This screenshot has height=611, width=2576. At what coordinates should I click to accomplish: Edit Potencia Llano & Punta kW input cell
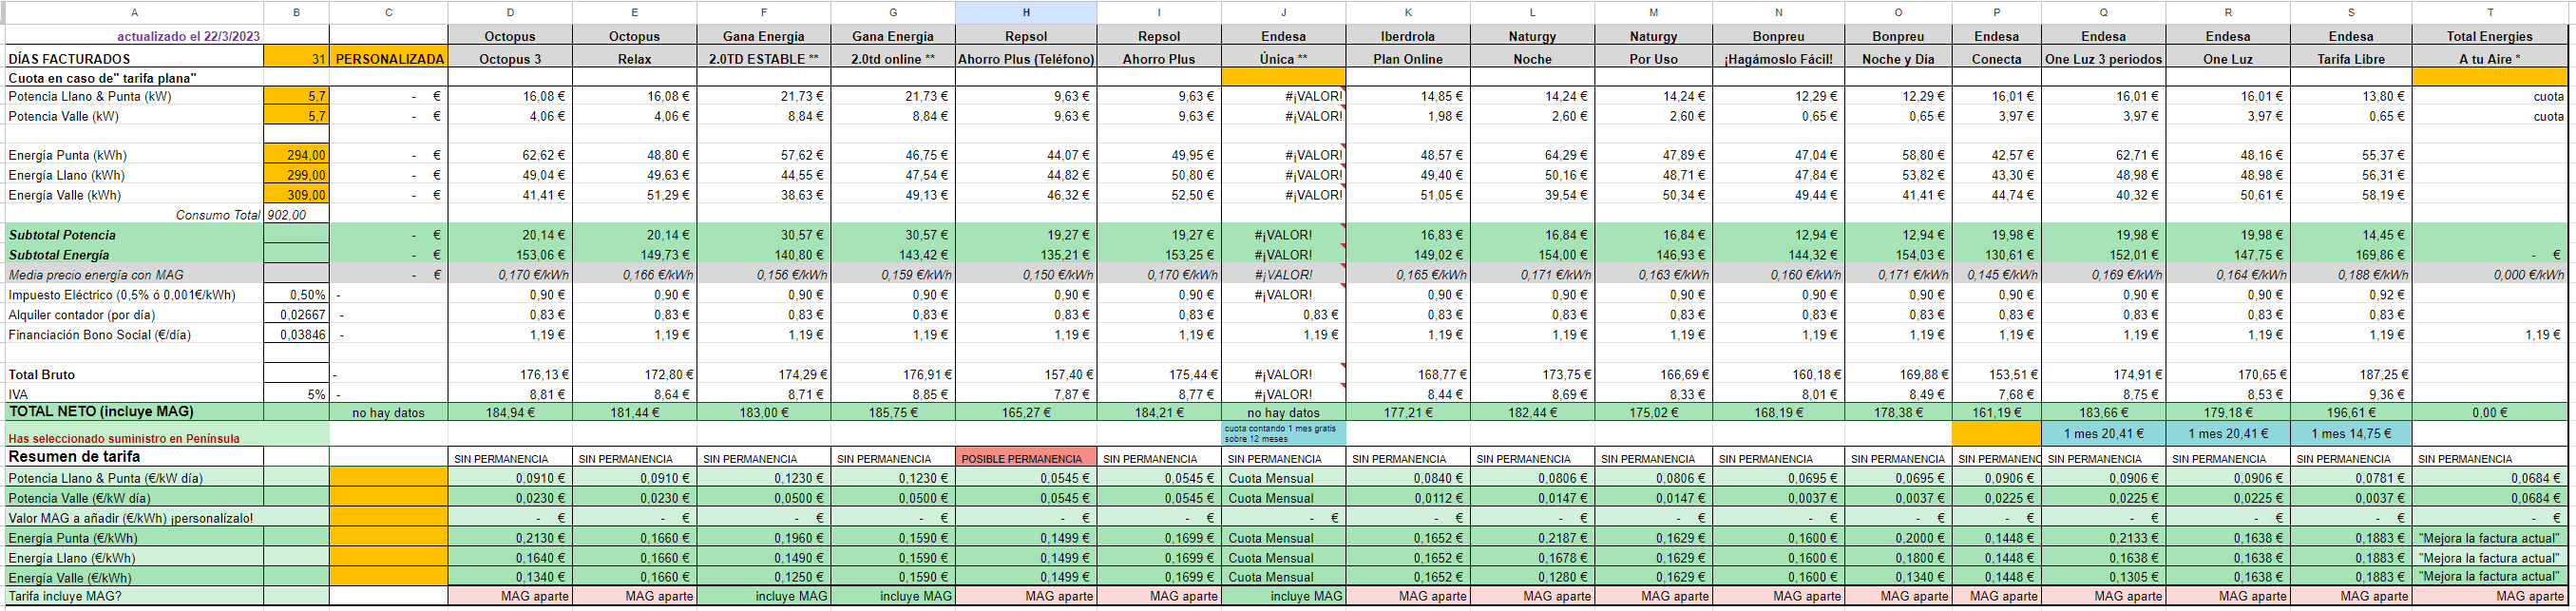(x=296, y=96)
